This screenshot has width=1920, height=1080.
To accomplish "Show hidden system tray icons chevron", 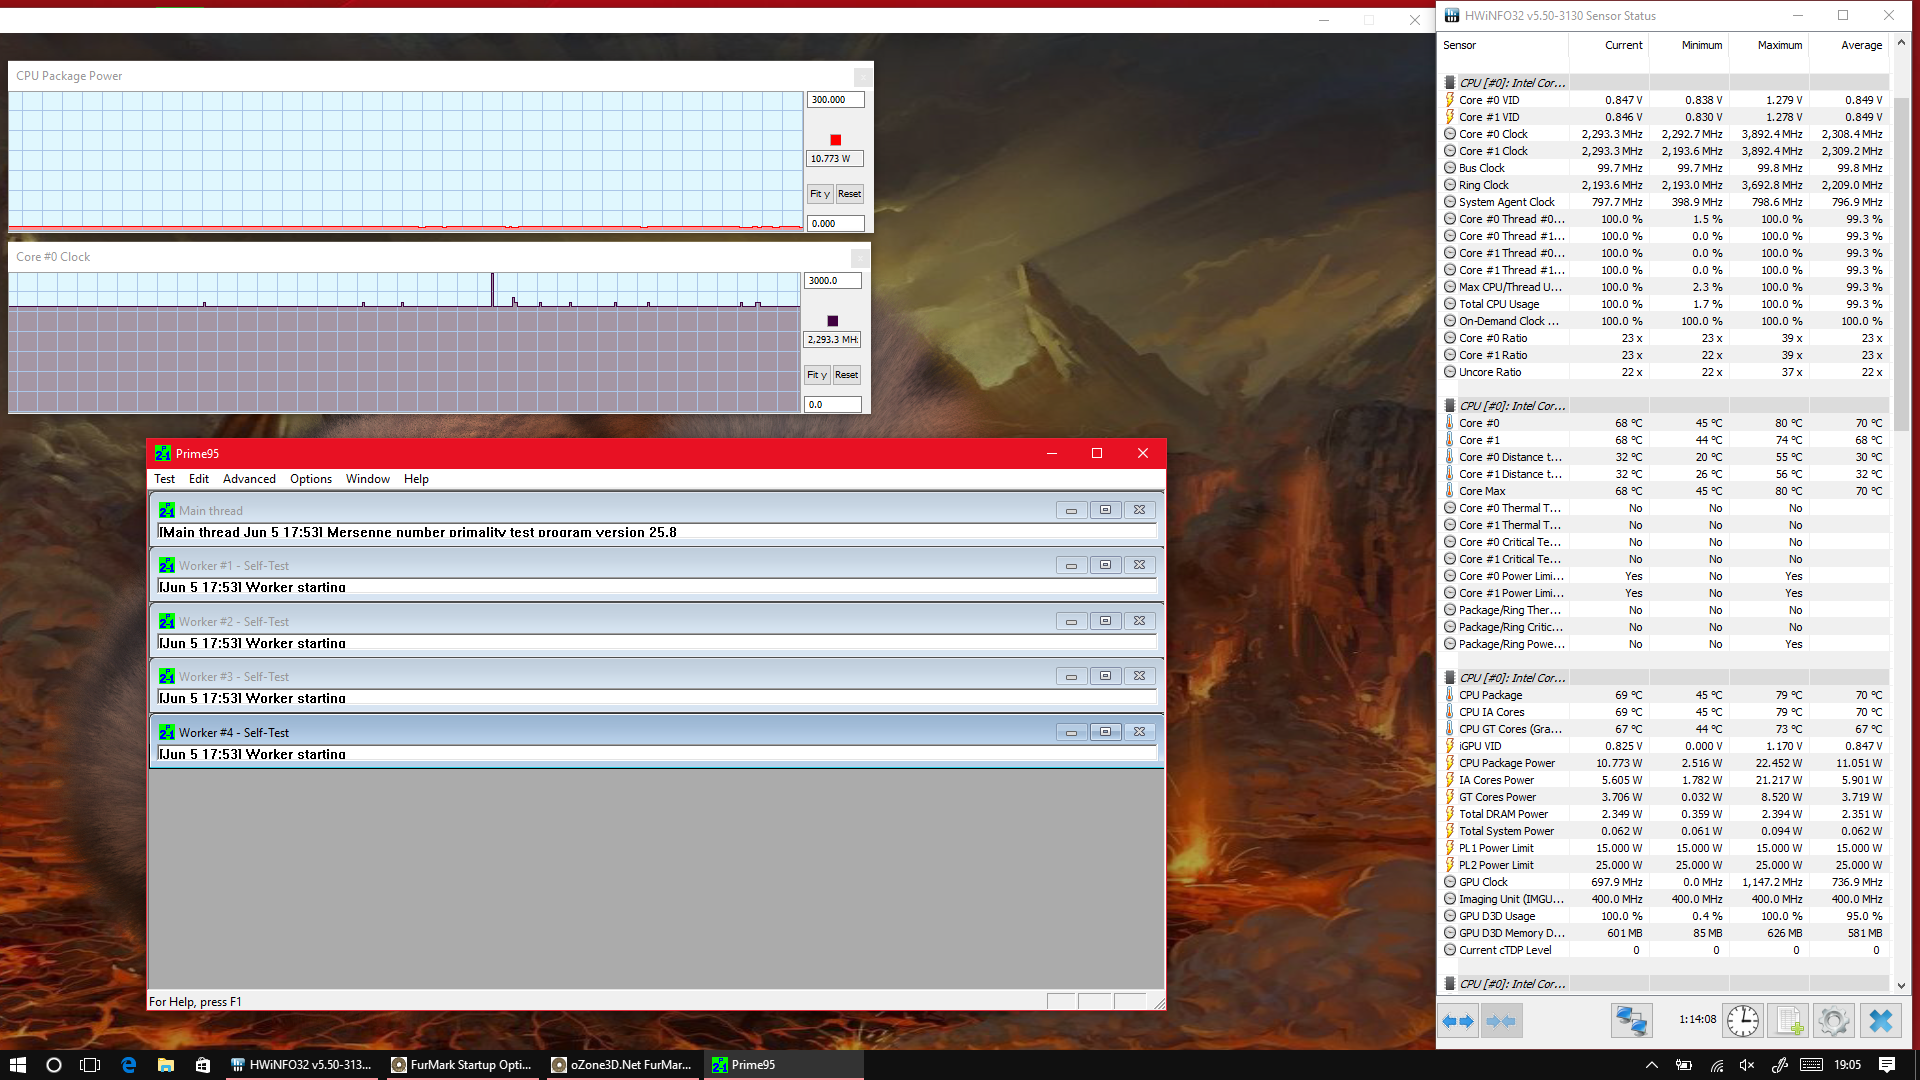I will click(x=1651, y=1065).
